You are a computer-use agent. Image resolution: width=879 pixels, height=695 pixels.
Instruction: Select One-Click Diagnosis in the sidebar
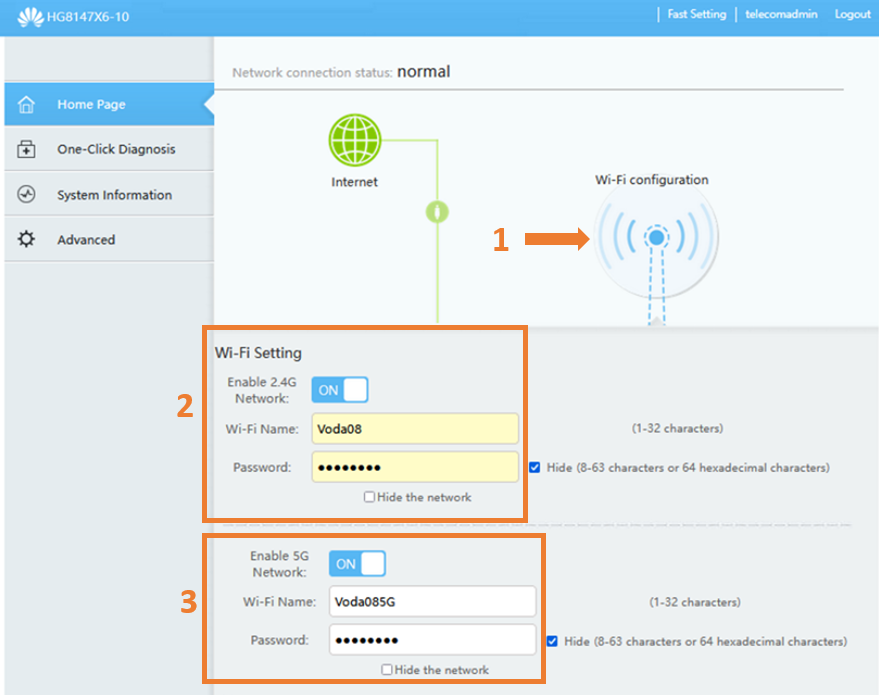(x=116, y=150)
